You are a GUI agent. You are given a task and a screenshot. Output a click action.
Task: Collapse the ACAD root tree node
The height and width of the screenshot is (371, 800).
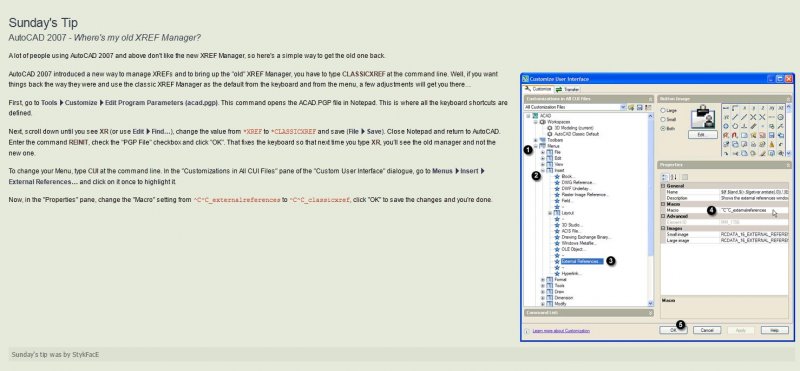coord(528,116)
